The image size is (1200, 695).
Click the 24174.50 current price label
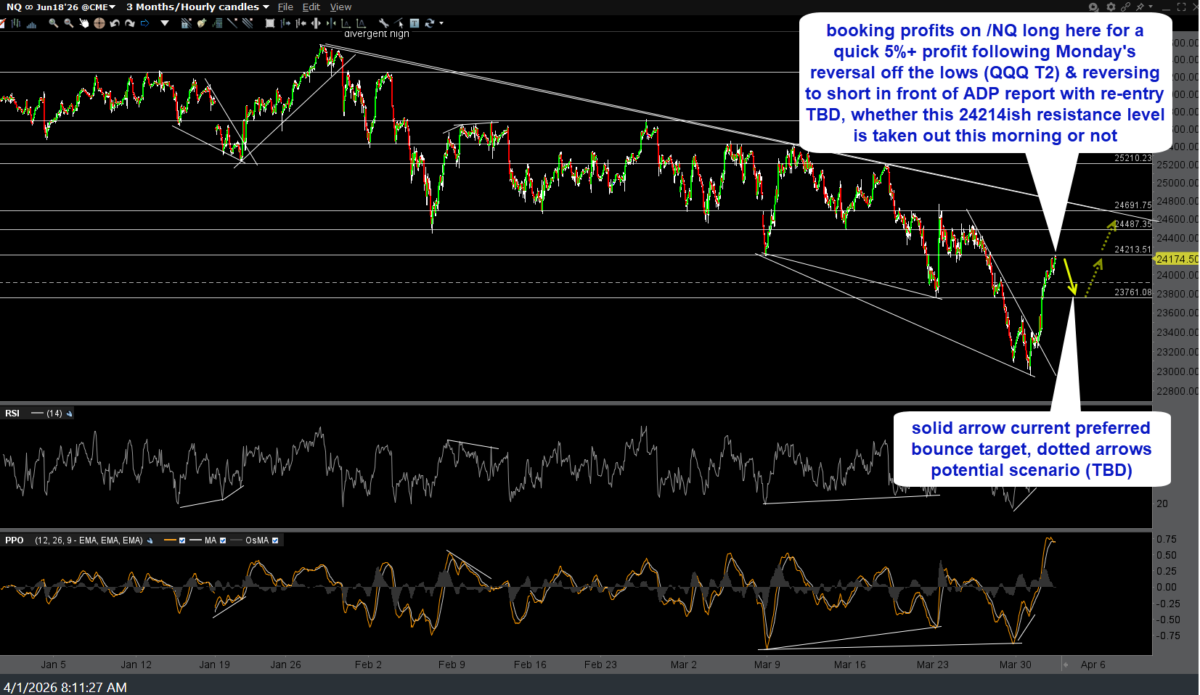pos(1177,258)
